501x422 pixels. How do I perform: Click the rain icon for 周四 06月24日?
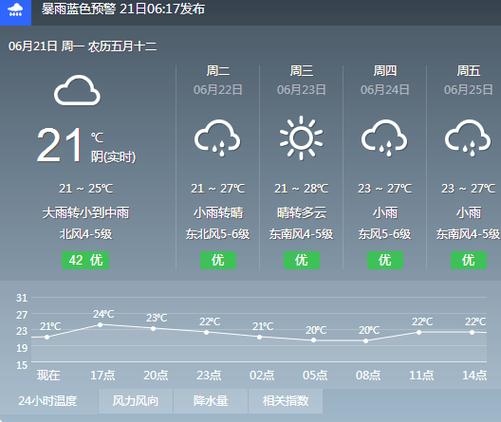click(384, 138)
